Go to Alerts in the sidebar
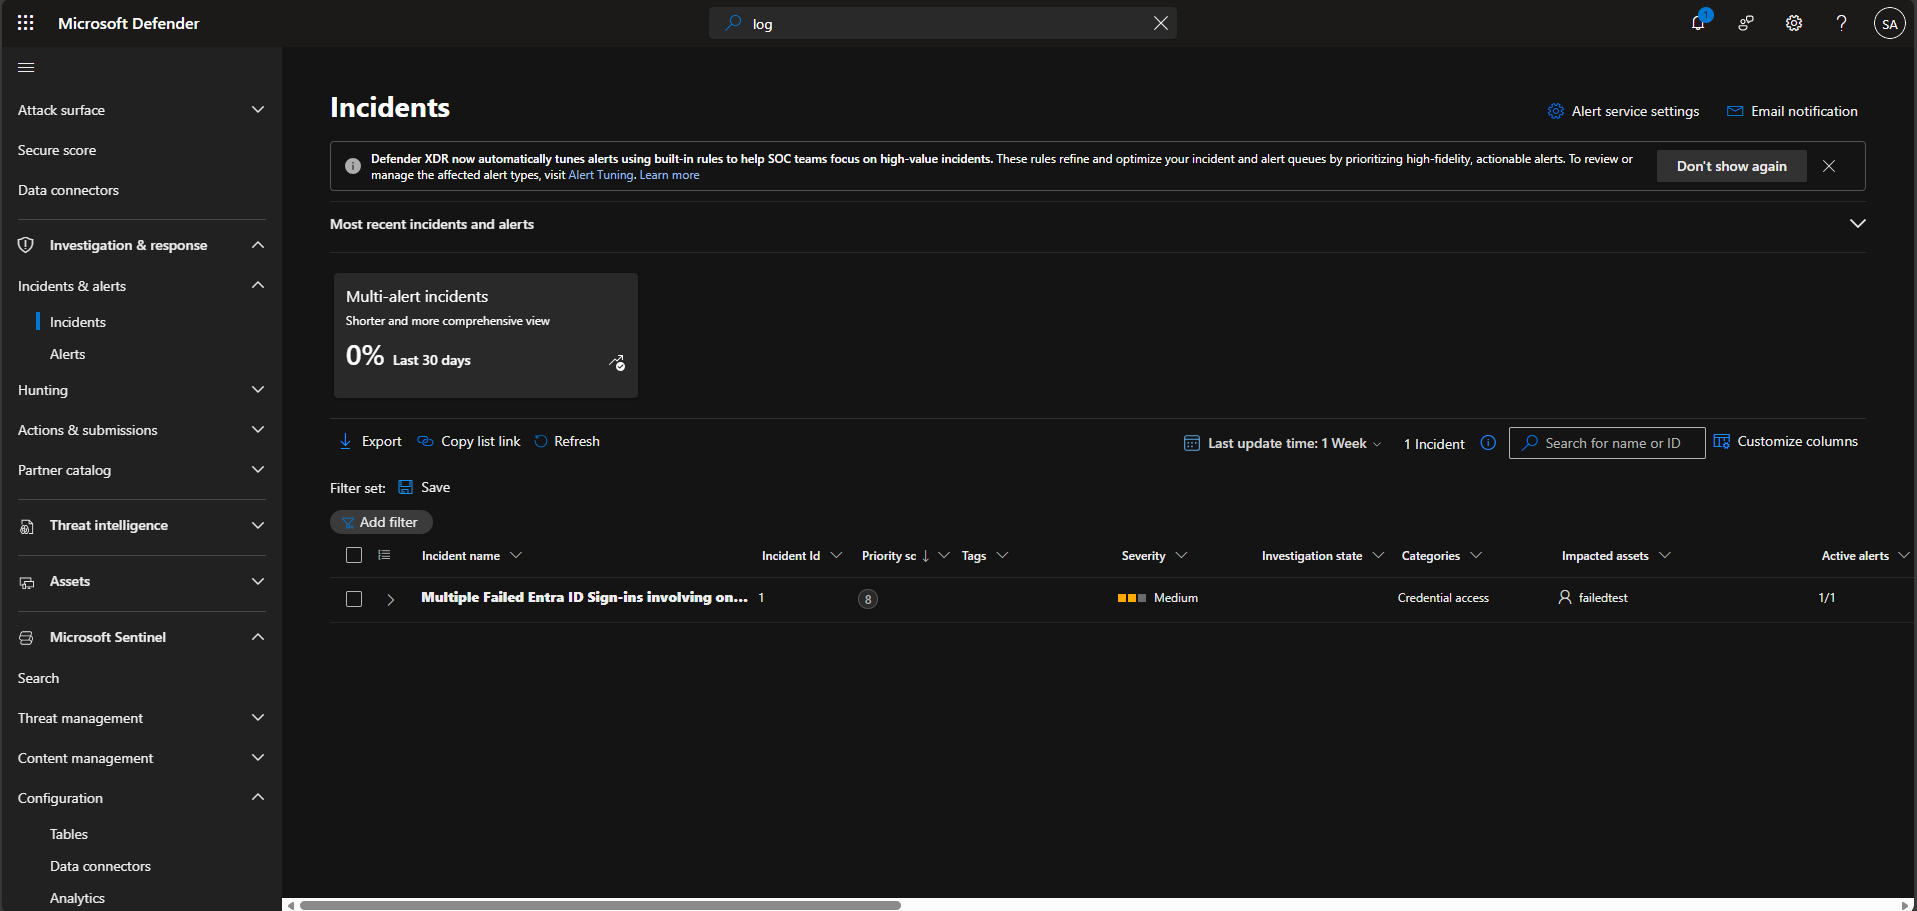Viewport: 1917px width, 911px height. (68, 354)
